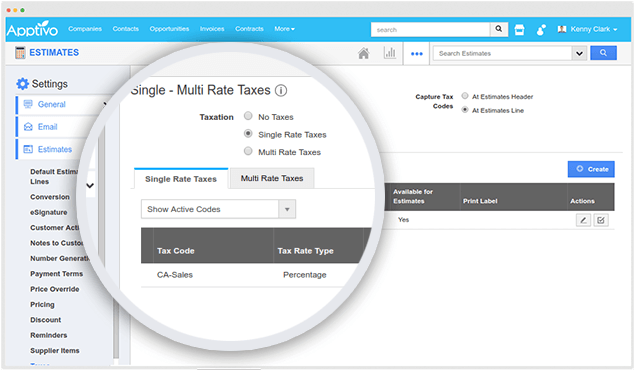Select Reminders in settings list
The image size is (635, 371).
tap(49, 335)
